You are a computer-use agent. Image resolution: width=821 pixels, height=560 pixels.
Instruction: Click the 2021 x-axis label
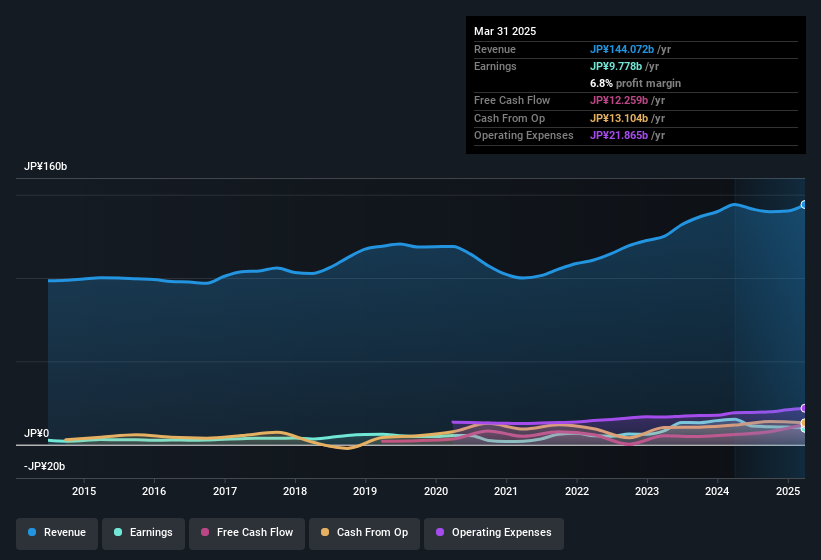(506, 491)
